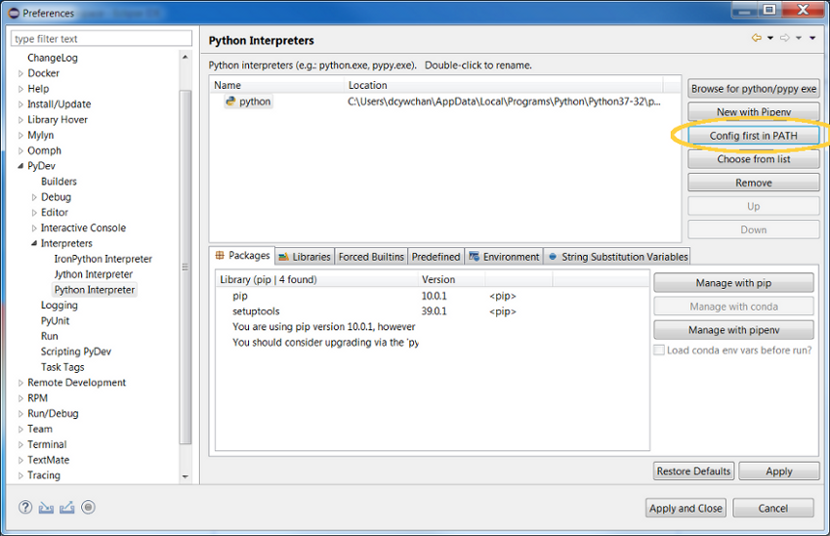Collapse the PyDev tree node
830x536 pixels.
pyautogui.click(x=21, y=167)
